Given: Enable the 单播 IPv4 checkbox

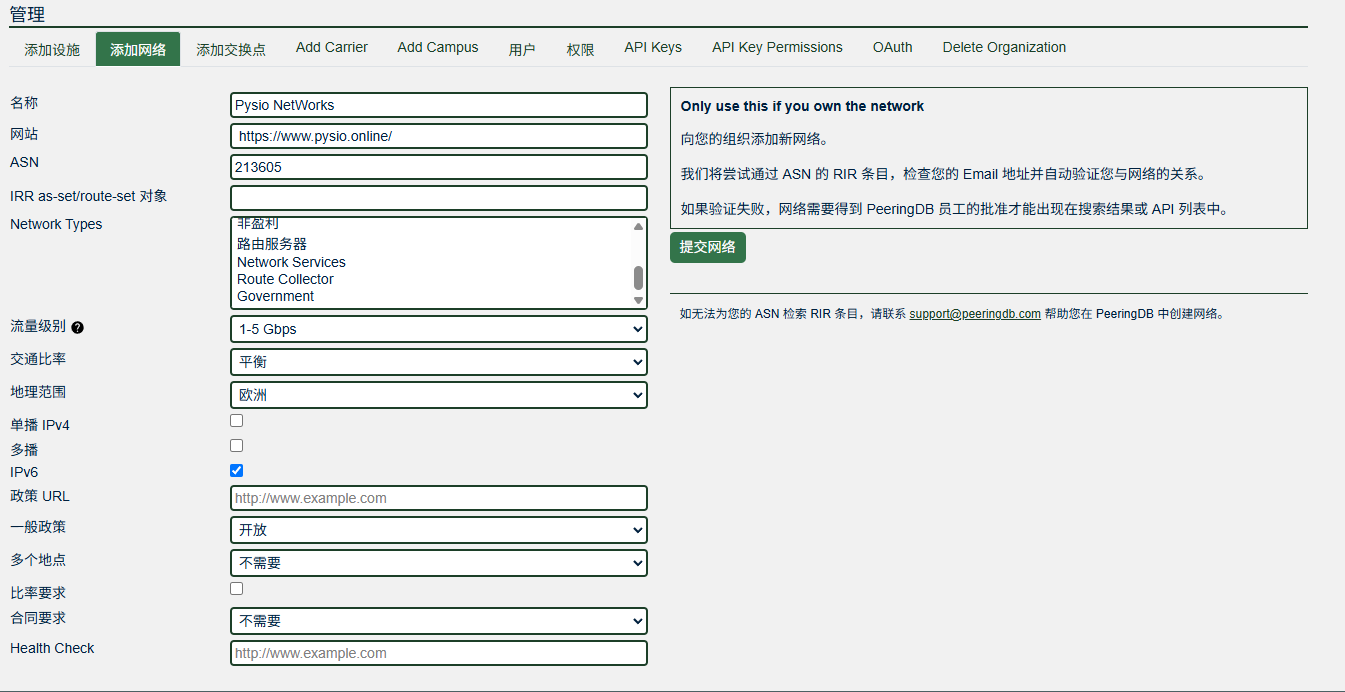Looking at the screenshot, I should 237,421.
